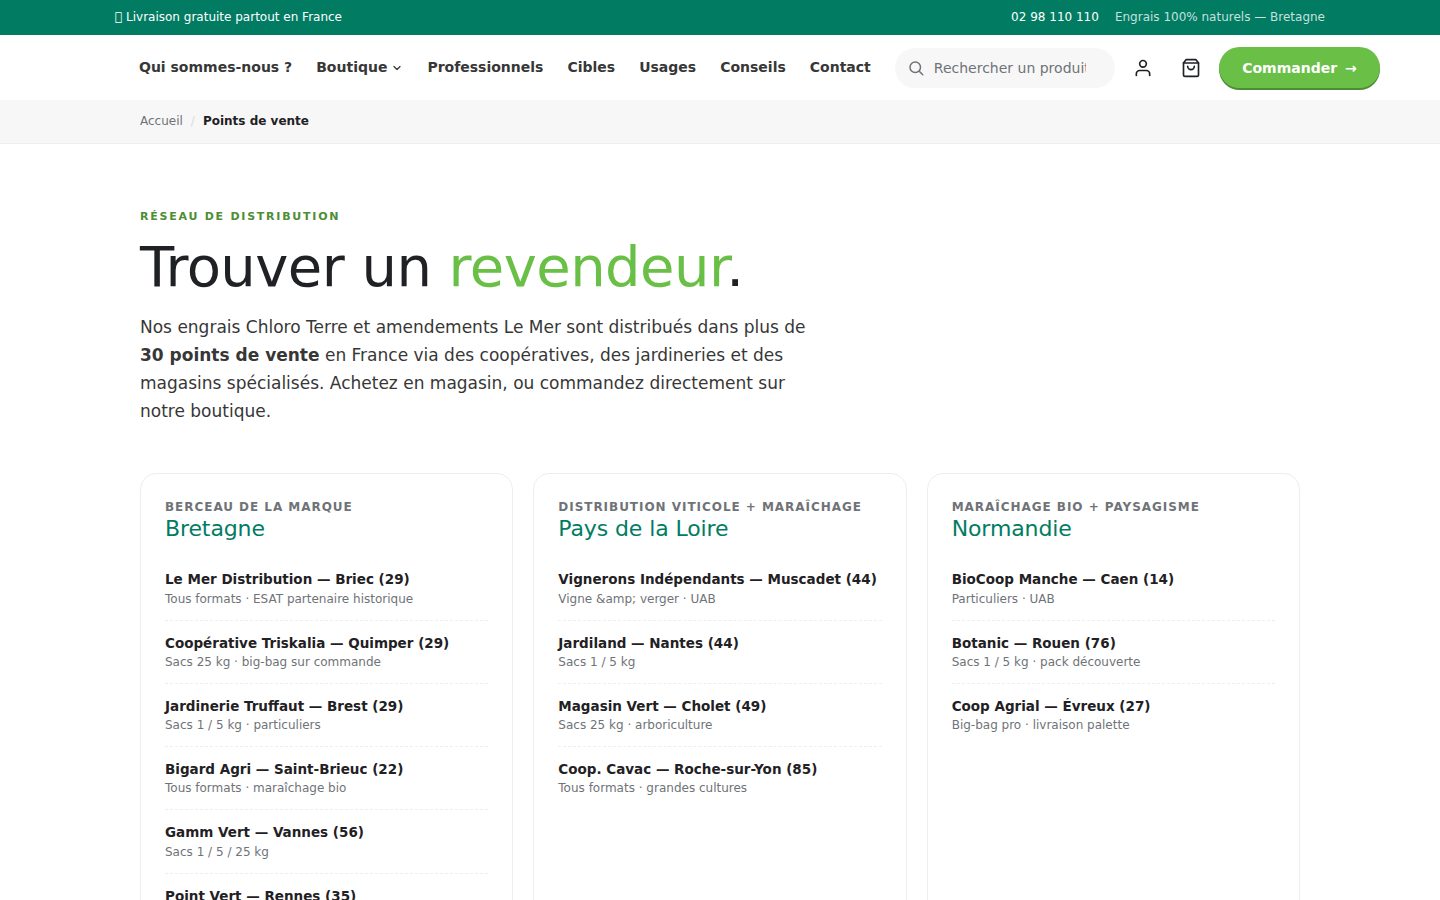1440x900 pixels.
Task: Click Coopérative Triskalia — Quimper (29)
Action: (x=307, y=643)
